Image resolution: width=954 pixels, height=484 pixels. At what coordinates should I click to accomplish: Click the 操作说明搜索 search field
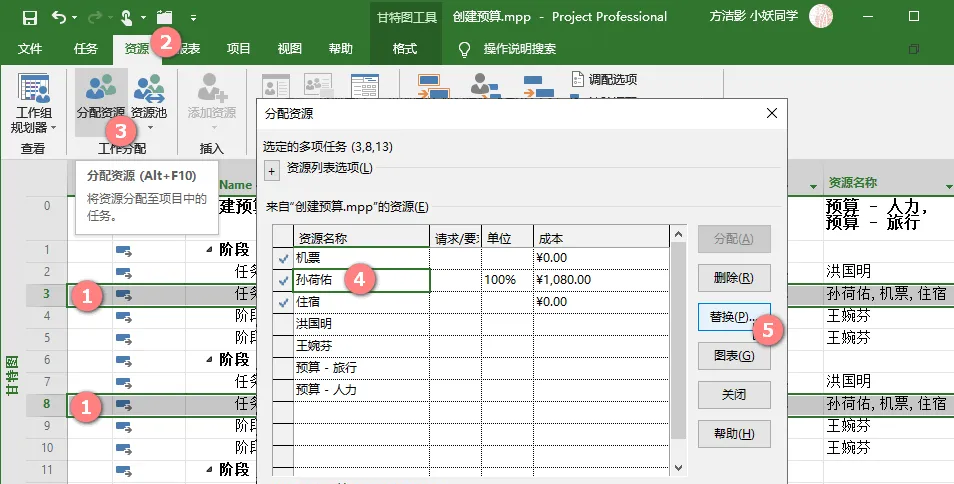520,49
